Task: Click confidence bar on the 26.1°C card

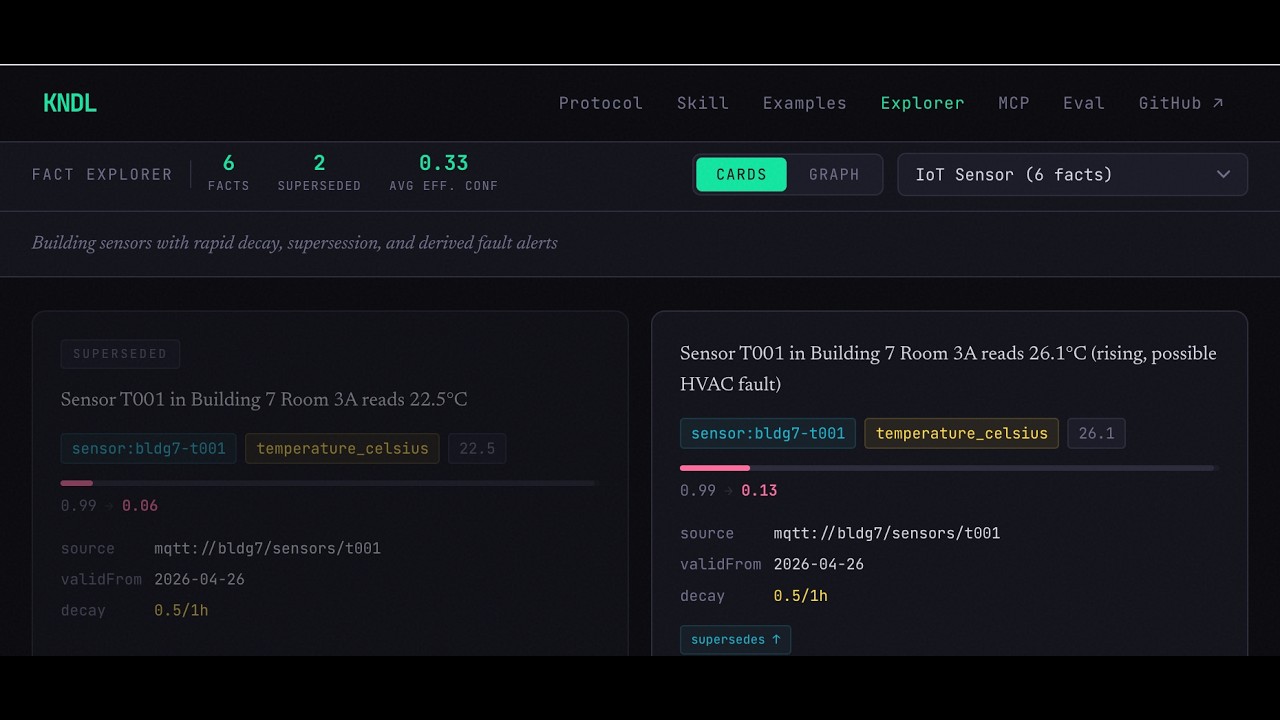Action: (x=948, y=468)
